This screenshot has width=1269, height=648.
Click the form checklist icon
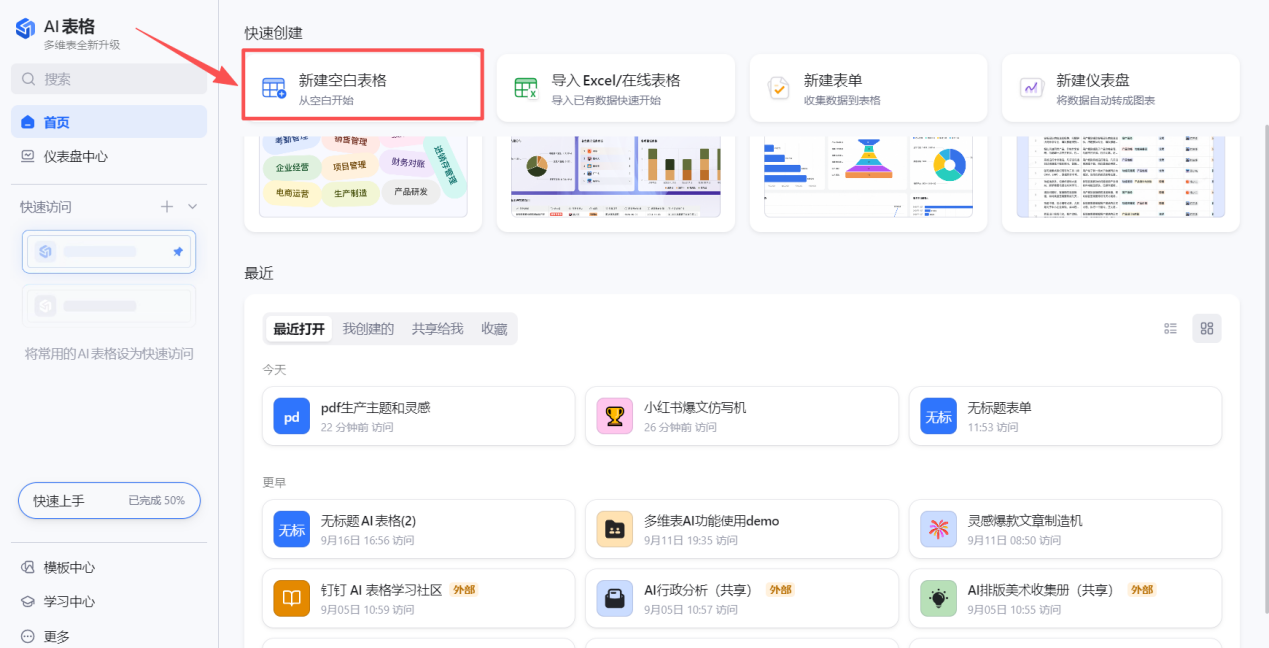[x=779, y=88]
